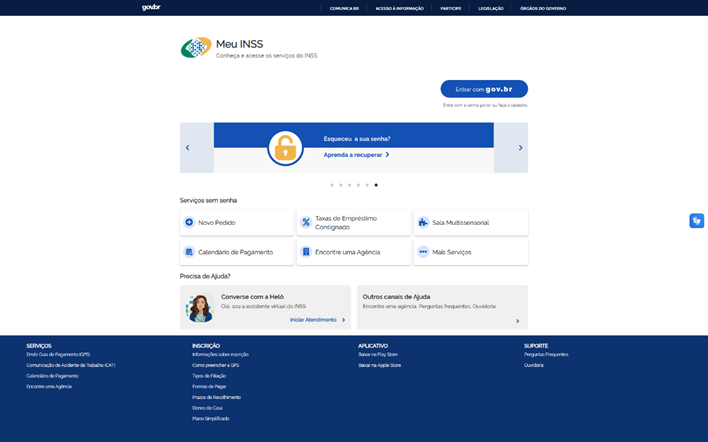Image resolution: width=708 pixels, height=442 pixels.
Task: Open Encontre uma Agência card
Action: tap(354, 252)
